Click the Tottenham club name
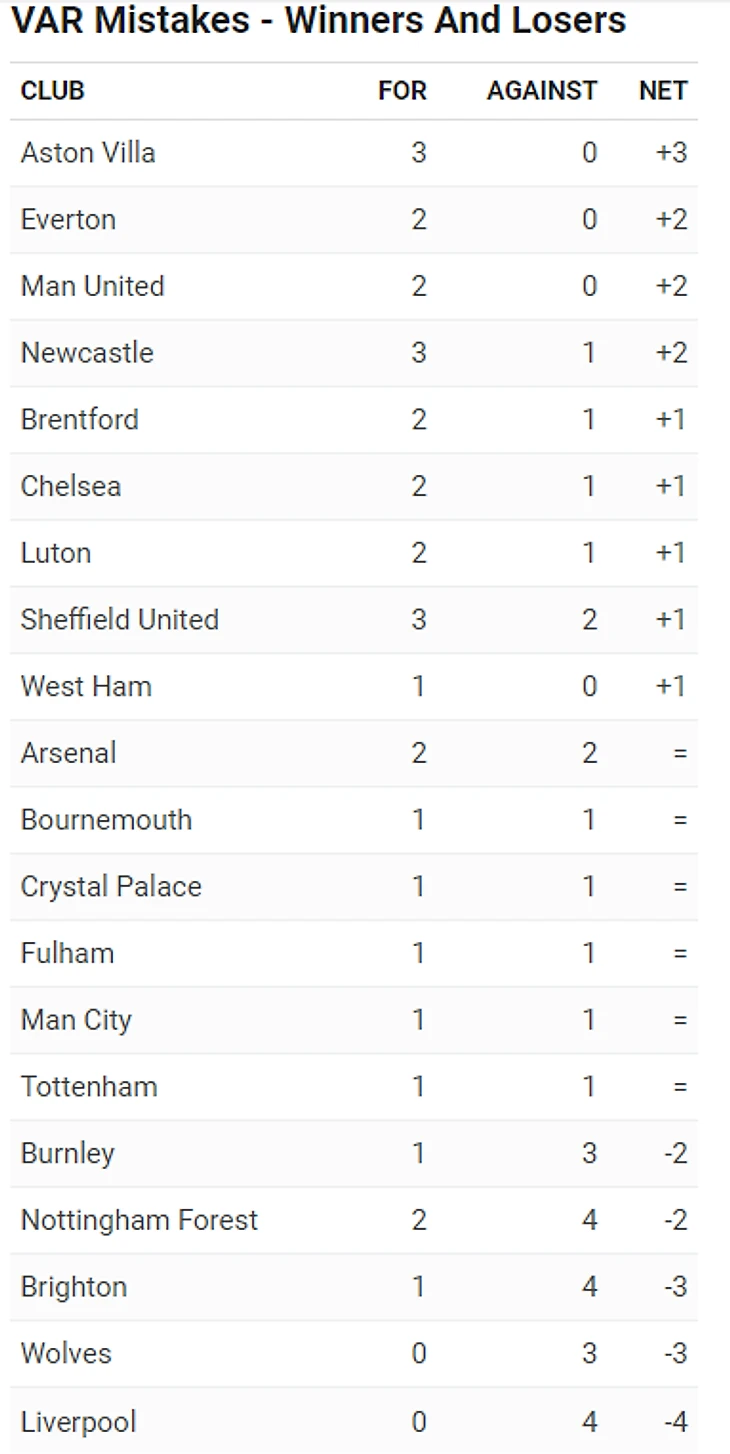This screenshot has width=730, height=1454. 89,1087
